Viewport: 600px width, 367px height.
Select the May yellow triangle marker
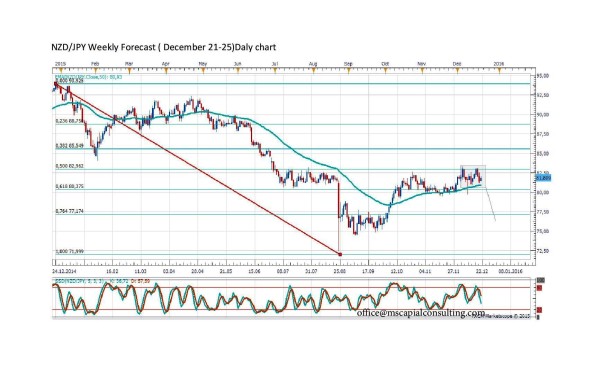[203, 70]
